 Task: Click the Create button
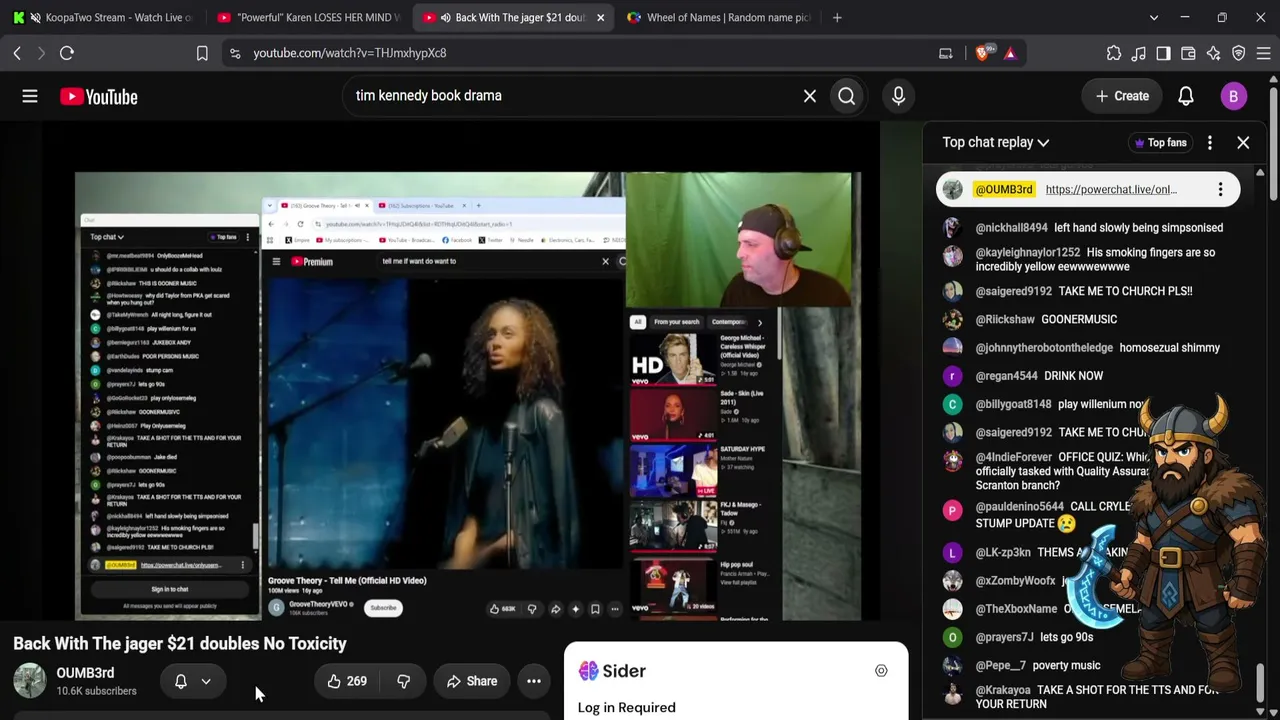click(1122, 96)
